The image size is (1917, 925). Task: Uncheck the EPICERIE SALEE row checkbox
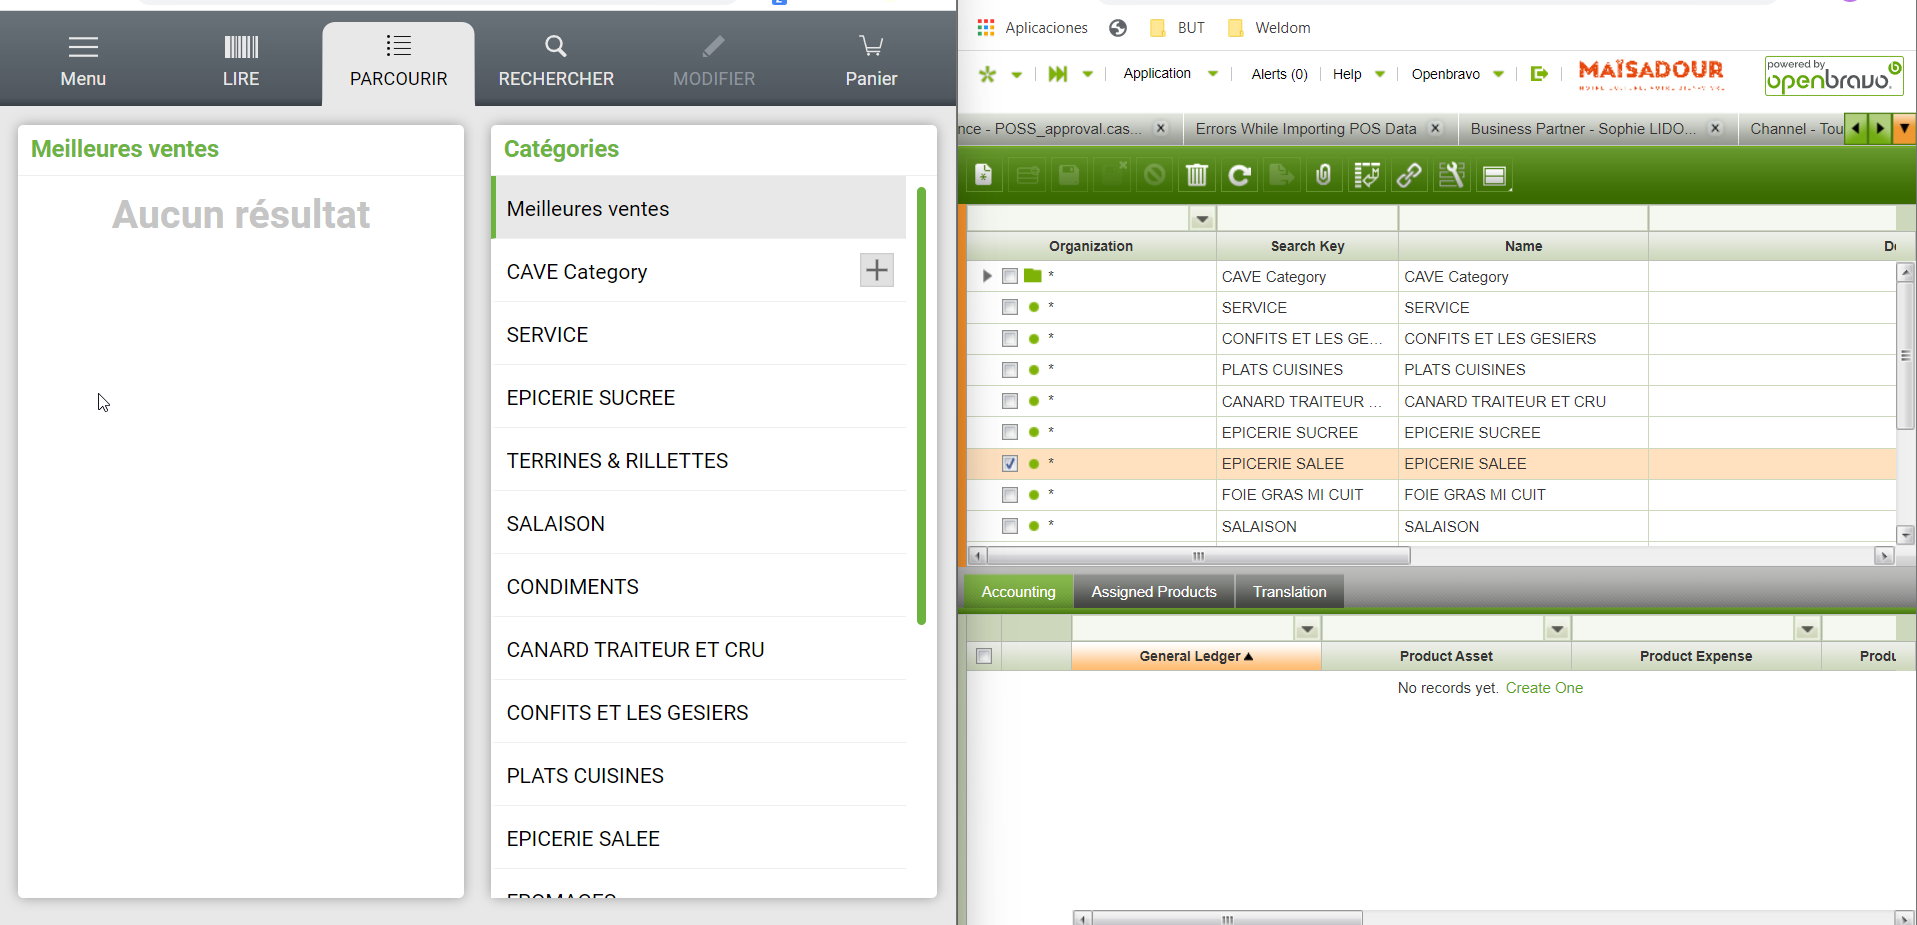click(x=1010, y=464)
